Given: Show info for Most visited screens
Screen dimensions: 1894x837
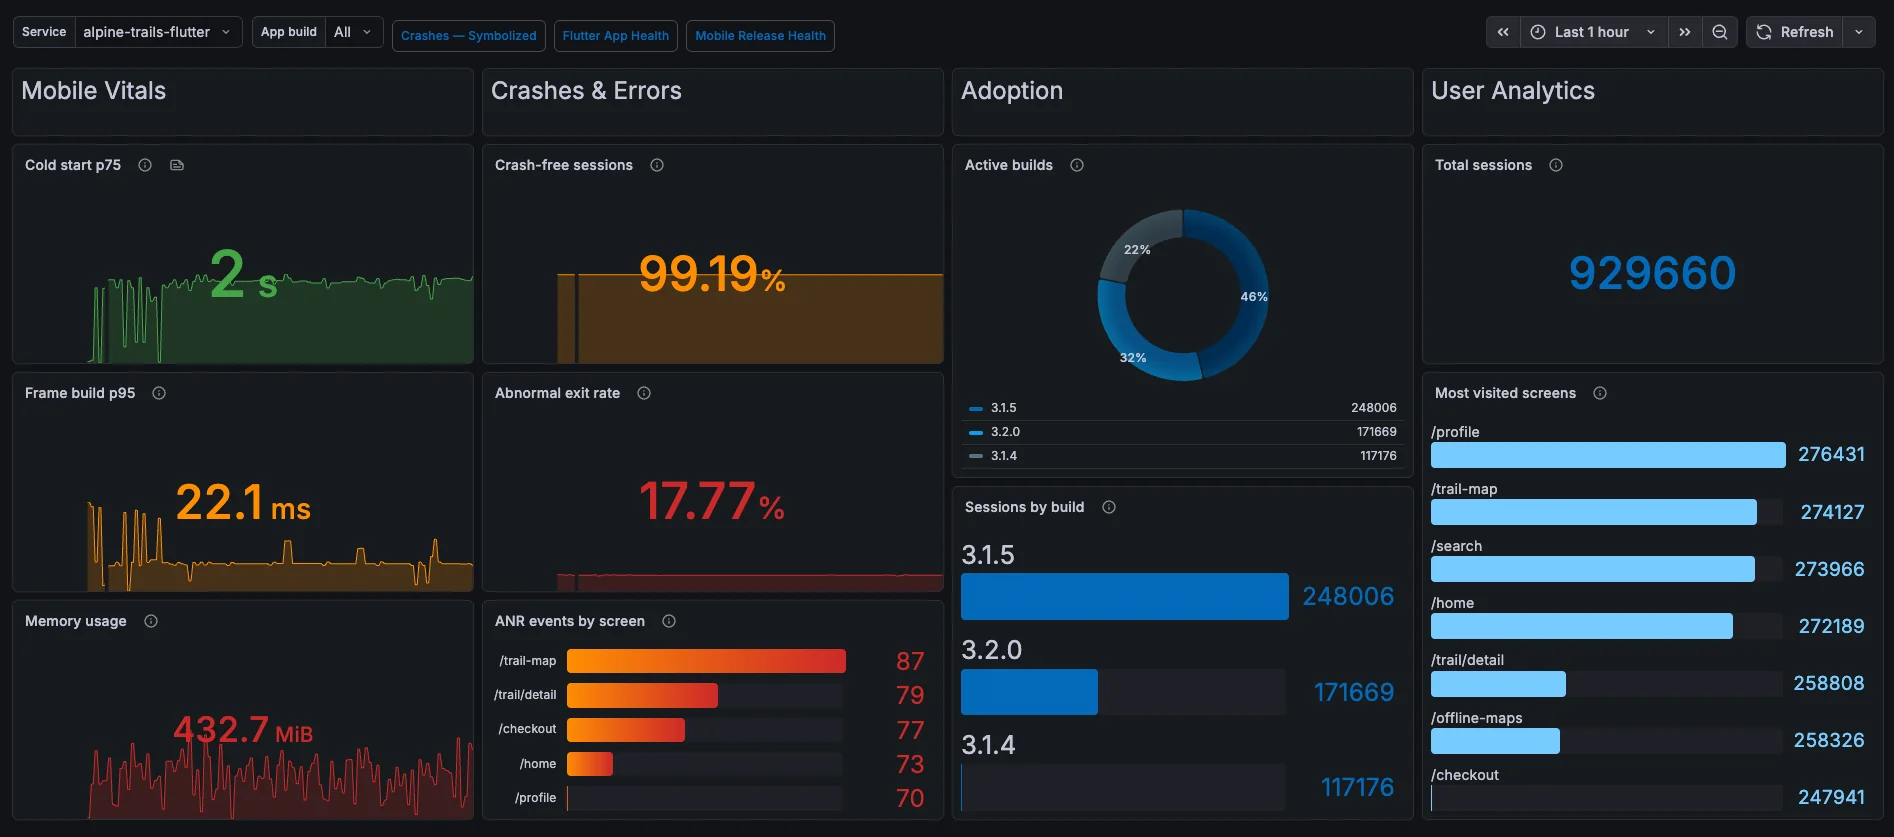Looking at the screenshot, I should 1600,393.
